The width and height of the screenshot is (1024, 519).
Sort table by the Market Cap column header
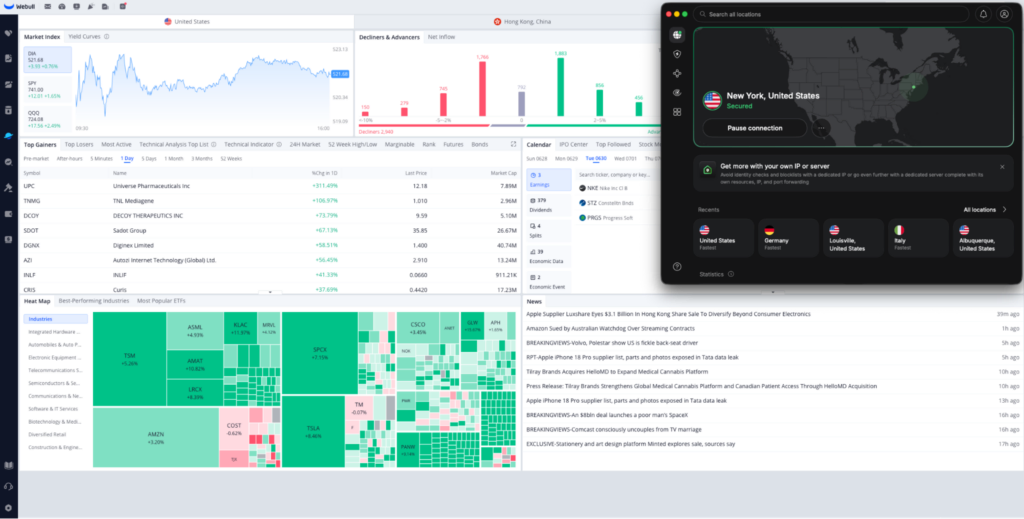tap(504, 173)
